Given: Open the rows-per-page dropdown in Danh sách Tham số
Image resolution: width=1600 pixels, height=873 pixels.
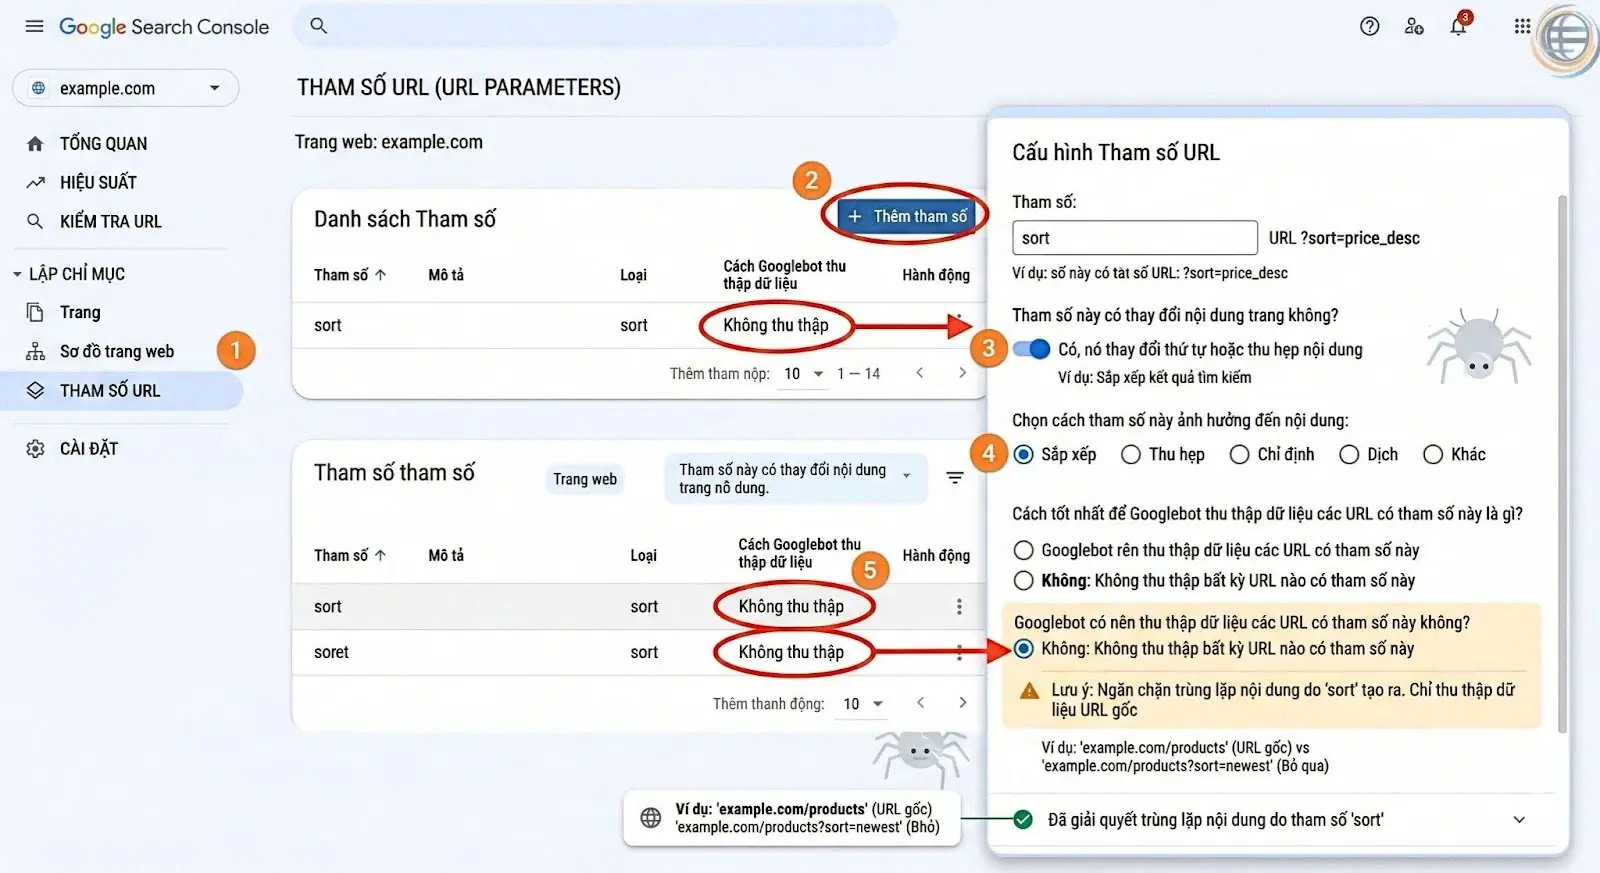Looking at the screenshot, I should [804, 374].
